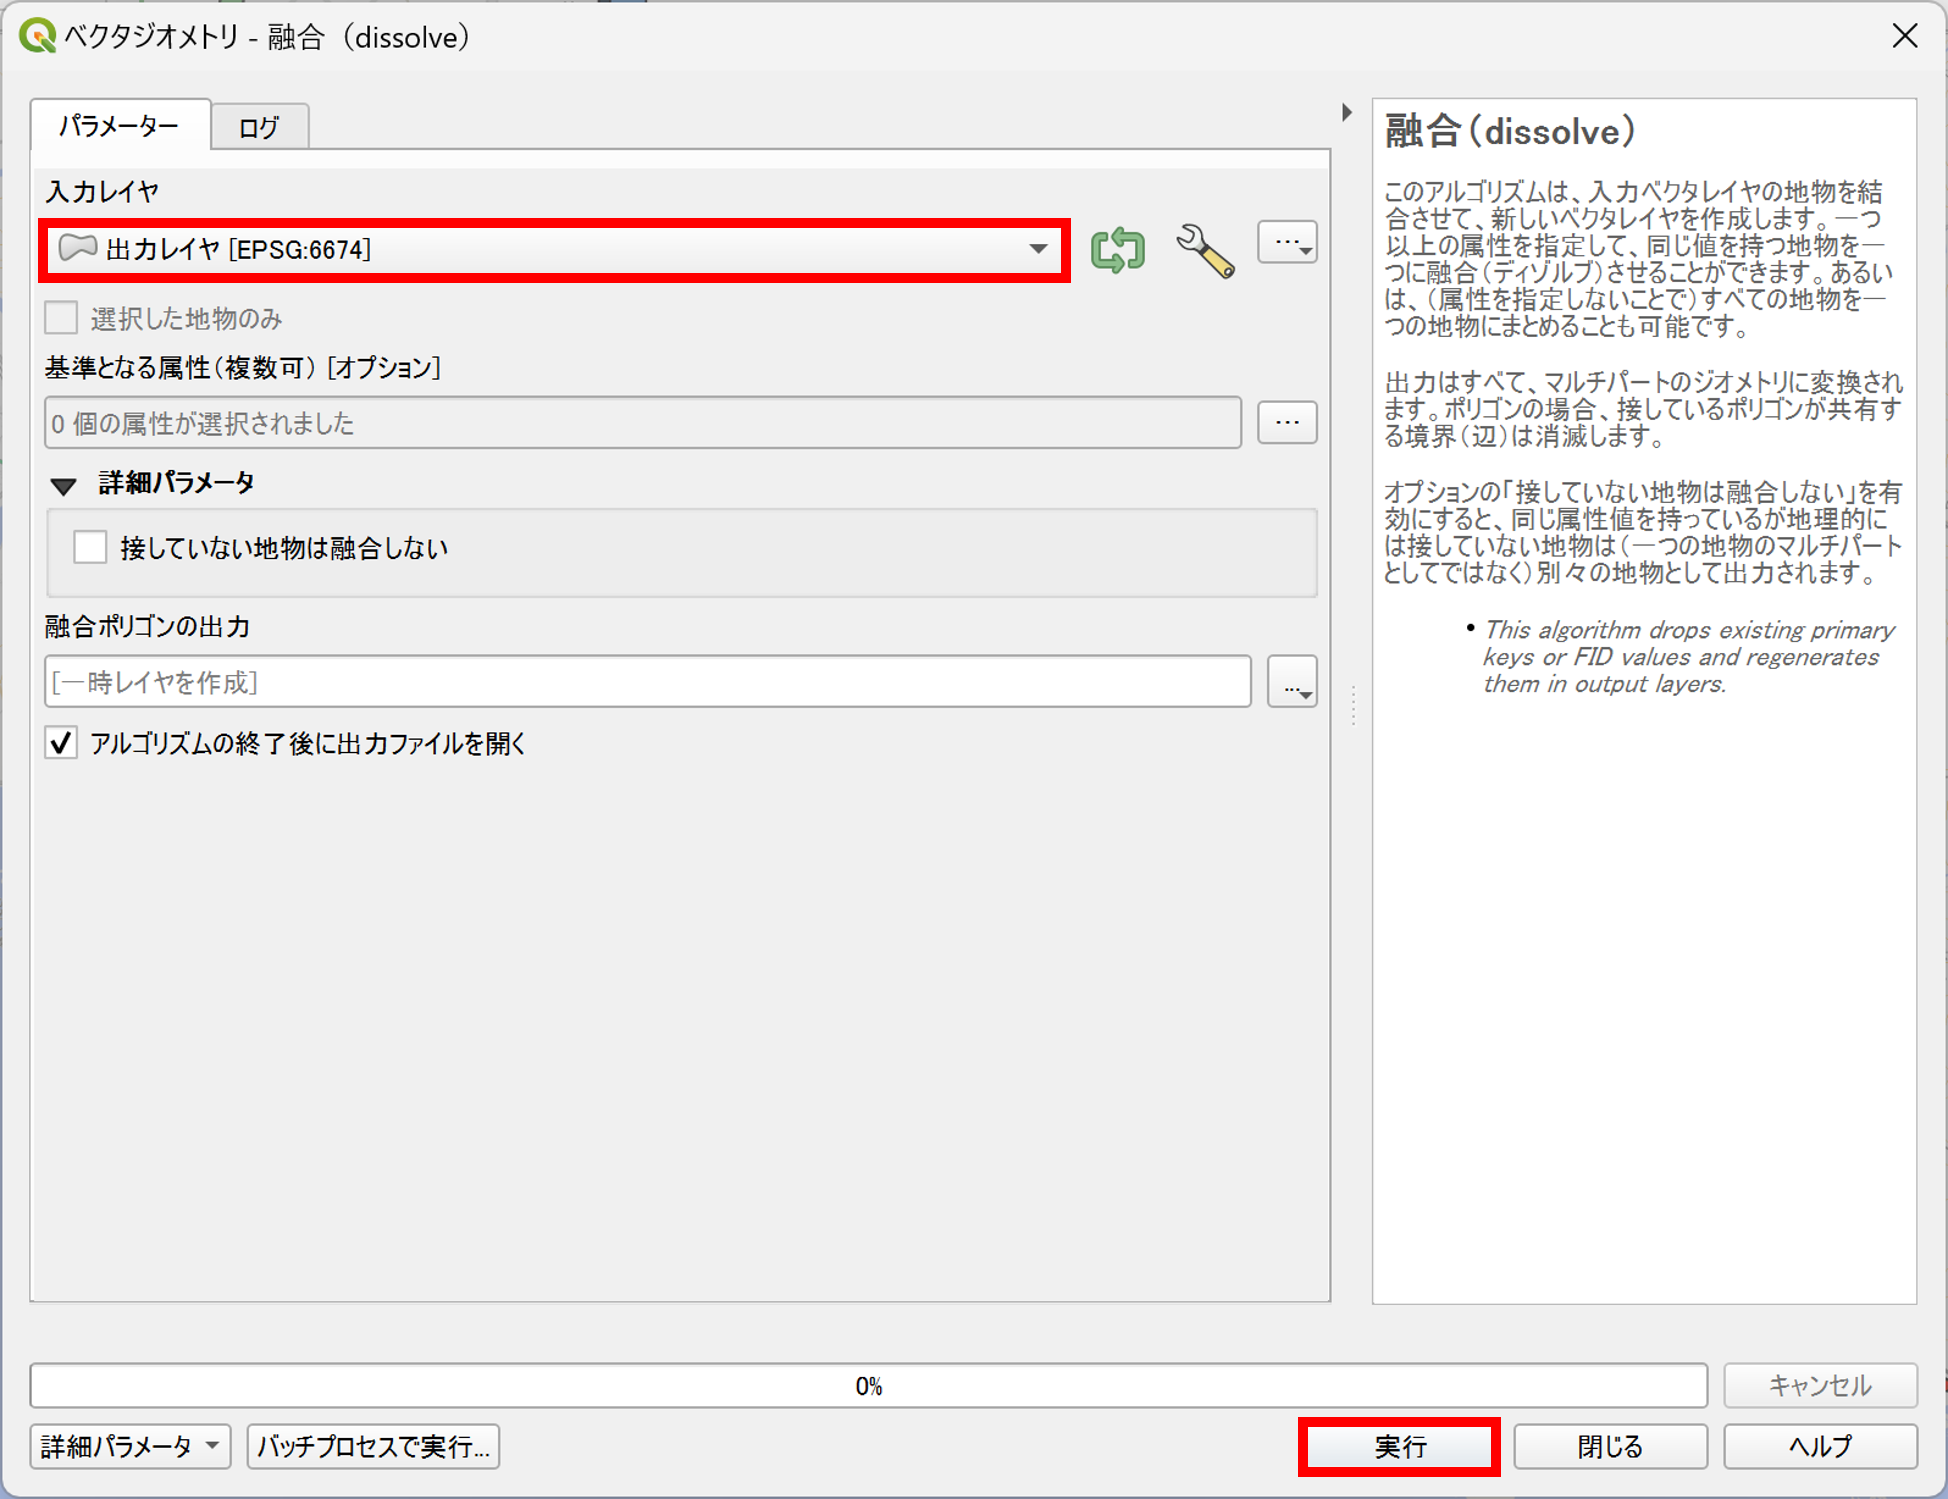Click the 実行 button
This screenshot has height=1499, width=1948.
click(1399, 1446)
